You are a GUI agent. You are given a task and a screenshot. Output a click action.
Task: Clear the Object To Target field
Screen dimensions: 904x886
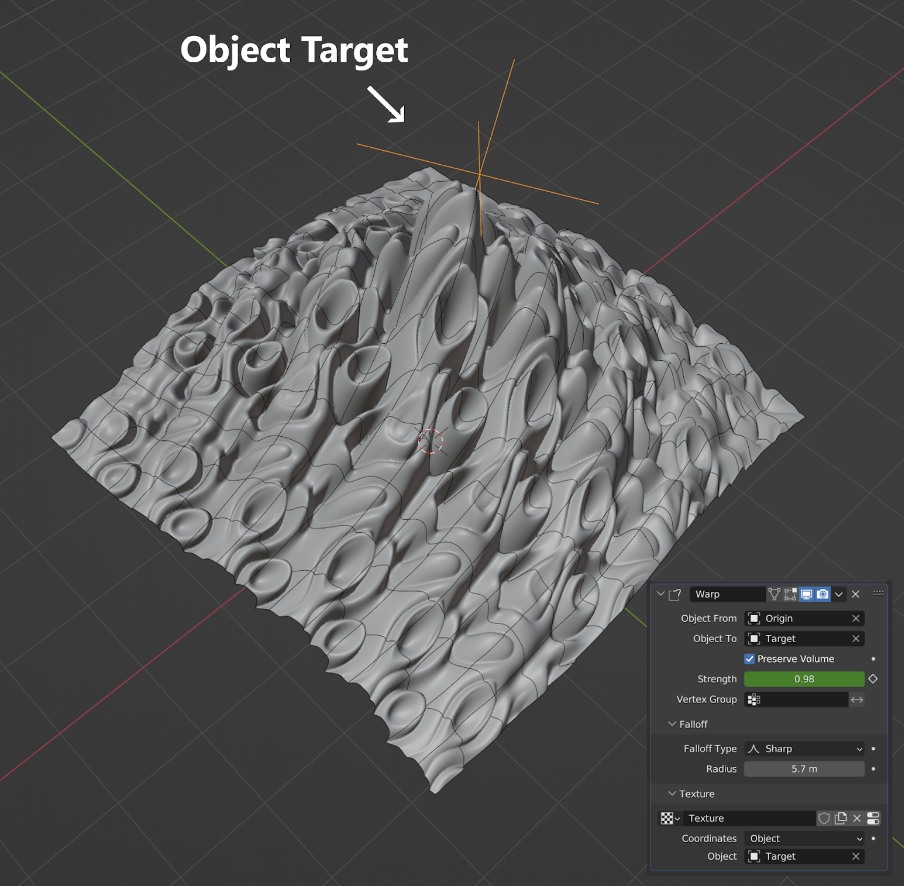click(855, 638)
